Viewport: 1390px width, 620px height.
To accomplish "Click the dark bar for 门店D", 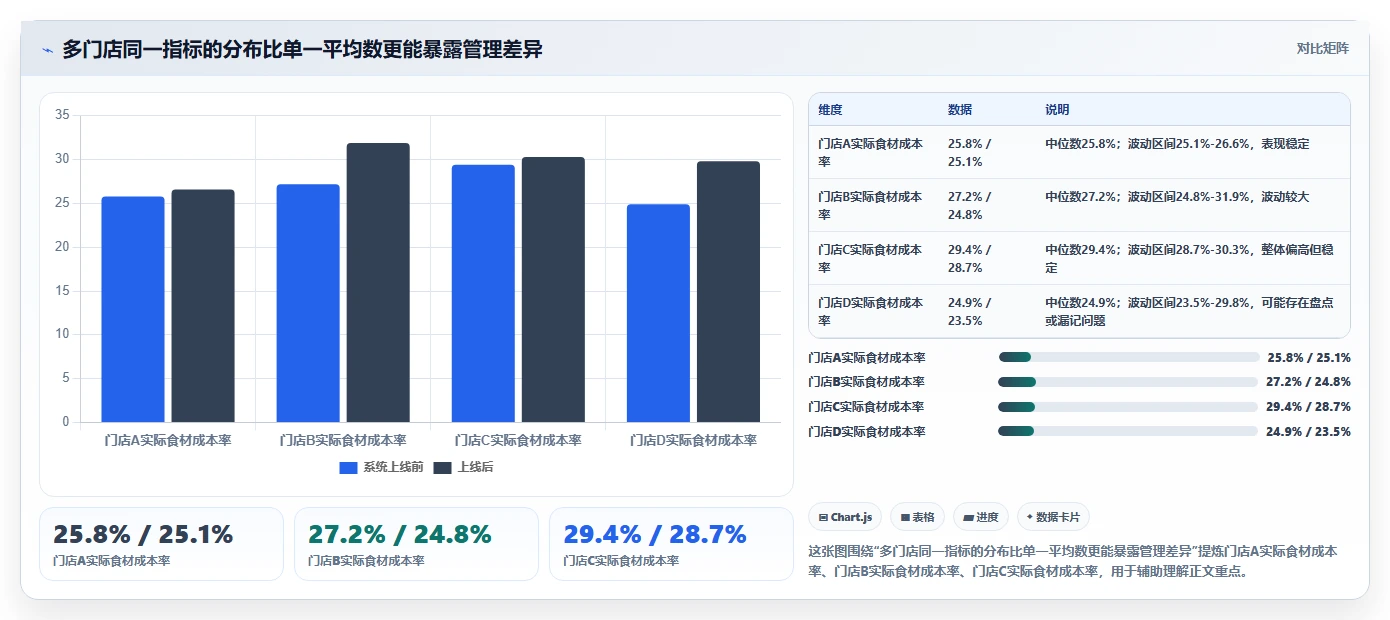I will pos(728,291).
